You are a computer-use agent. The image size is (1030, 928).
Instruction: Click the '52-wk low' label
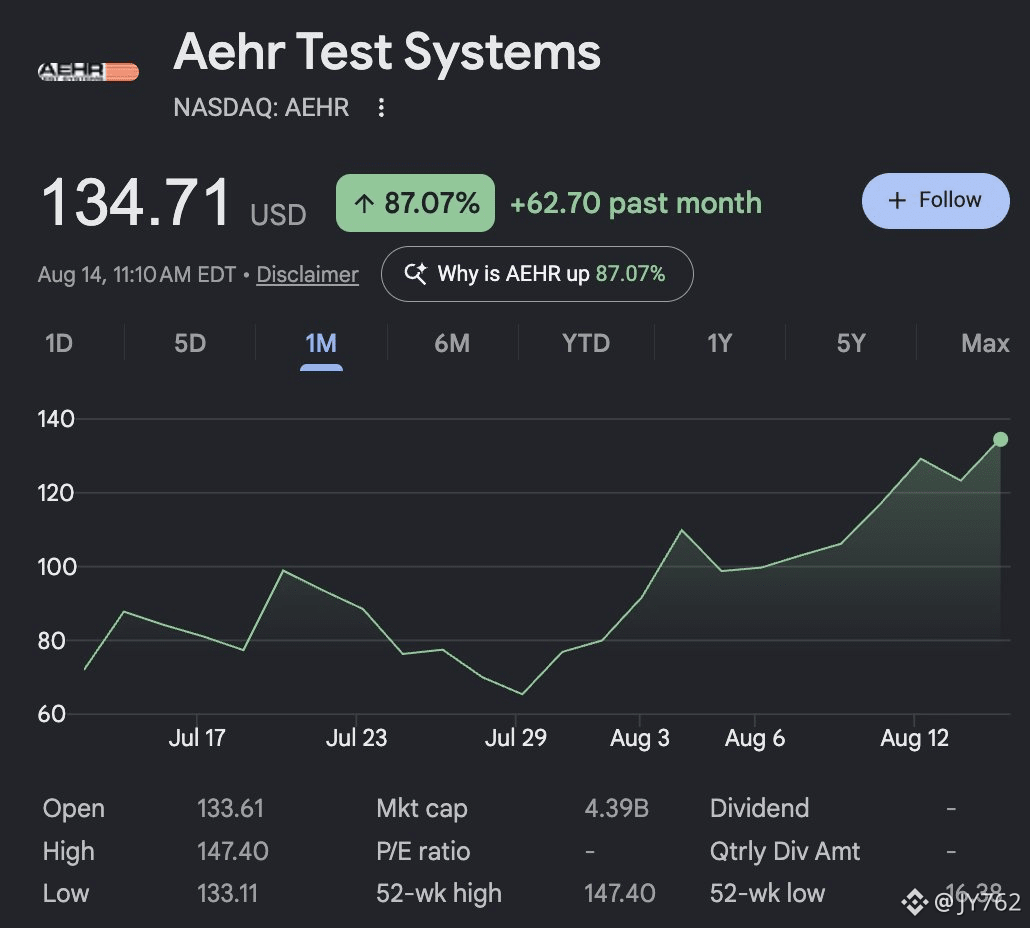point(767,894)
